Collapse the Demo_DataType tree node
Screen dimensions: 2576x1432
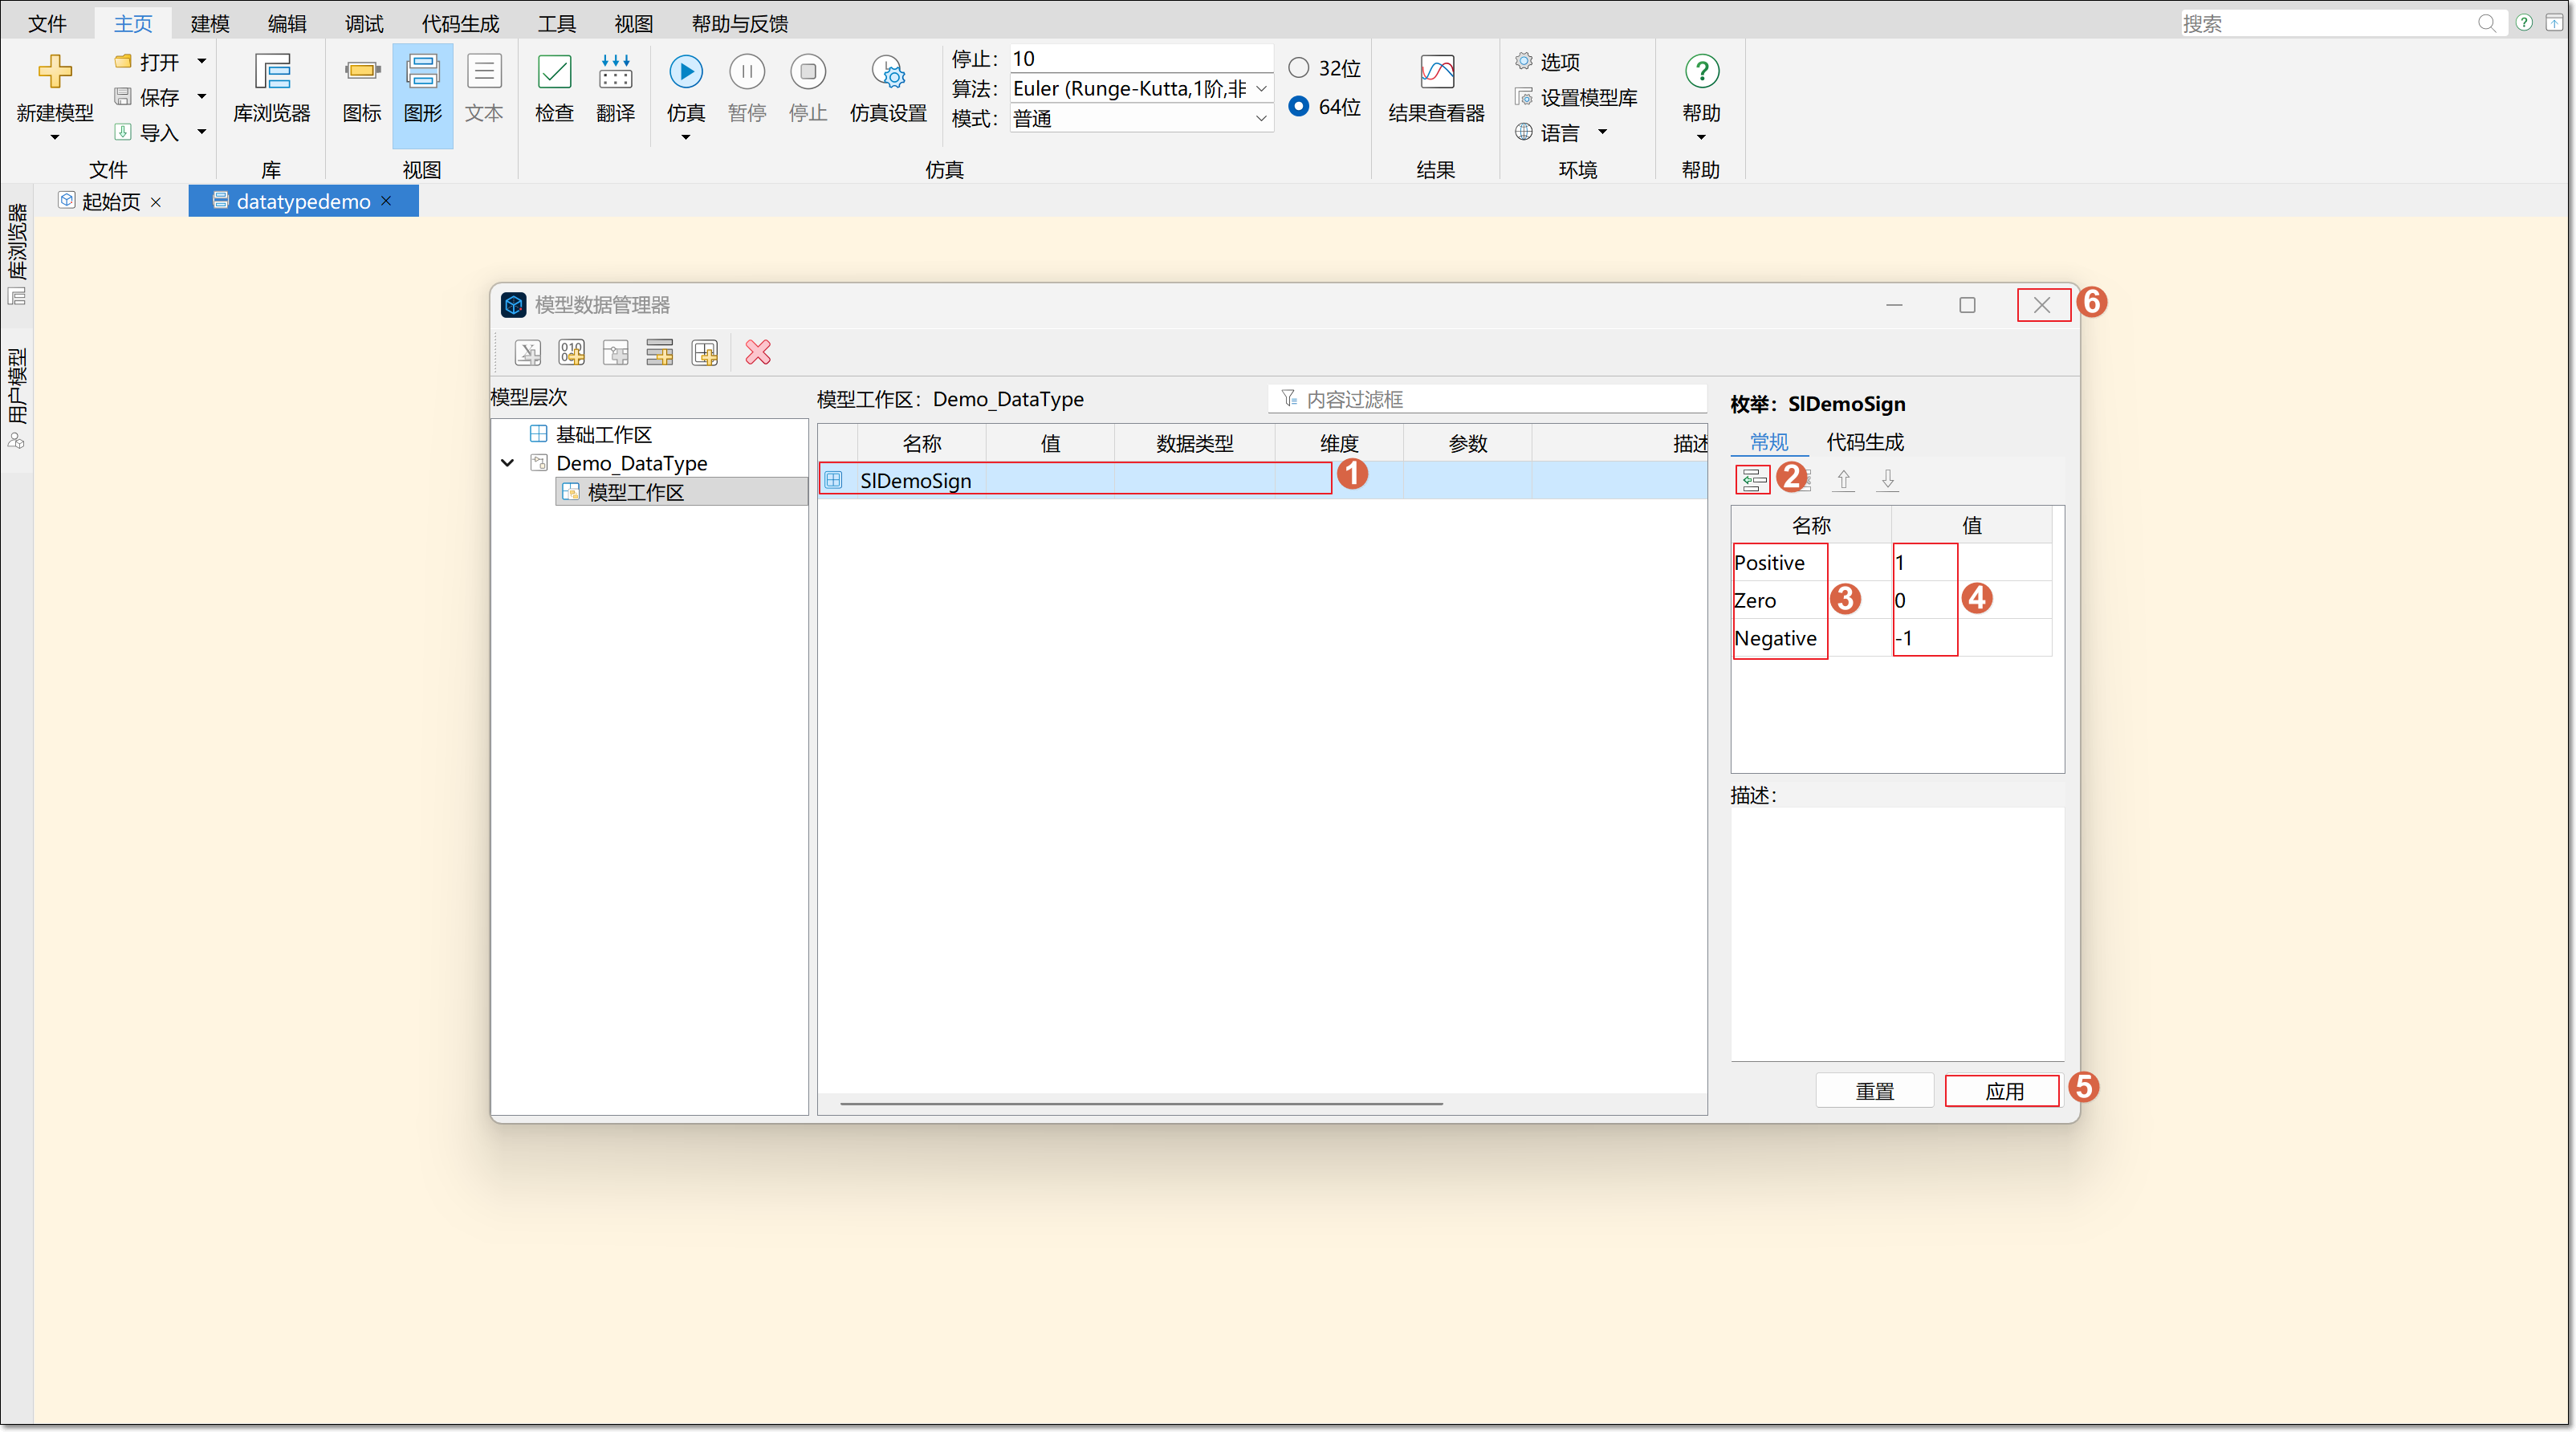(508, 463)
